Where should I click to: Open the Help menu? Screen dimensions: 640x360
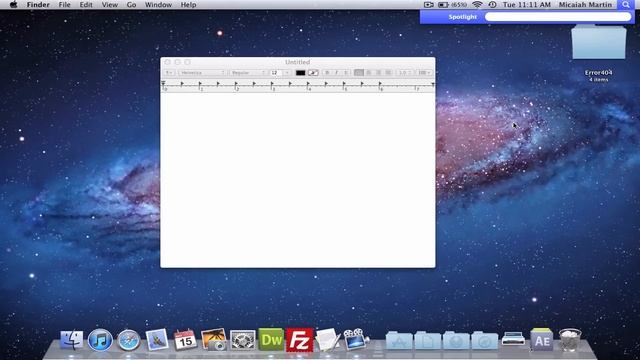pos(188,5)
